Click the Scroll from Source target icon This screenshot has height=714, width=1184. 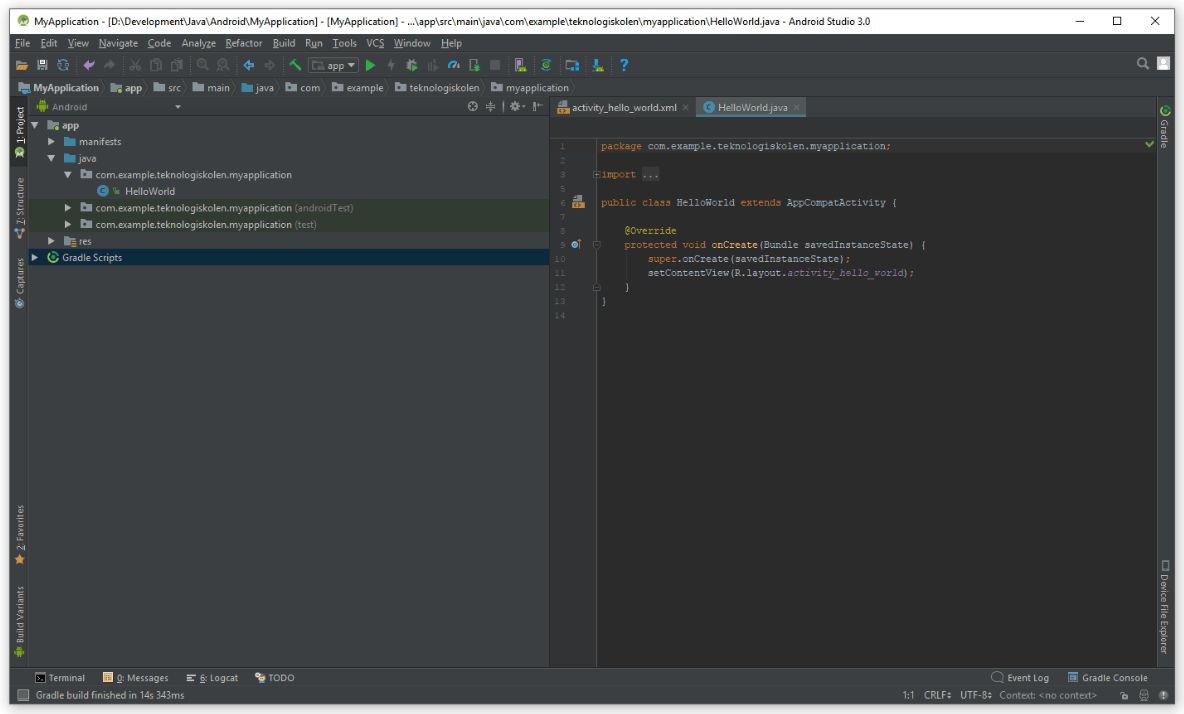point(473,106)
